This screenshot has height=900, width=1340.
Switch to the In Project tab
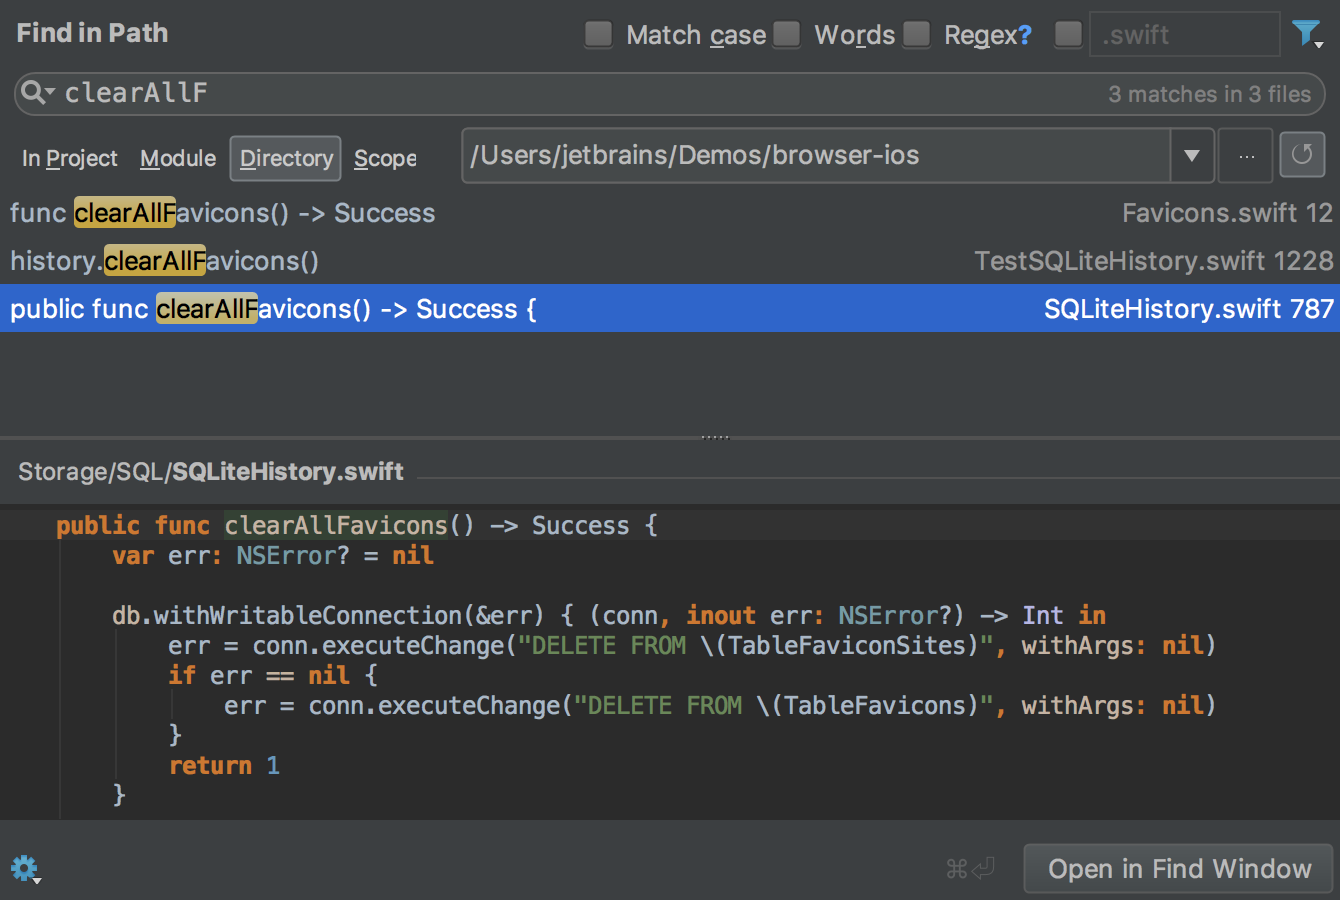tap(69, 159)
